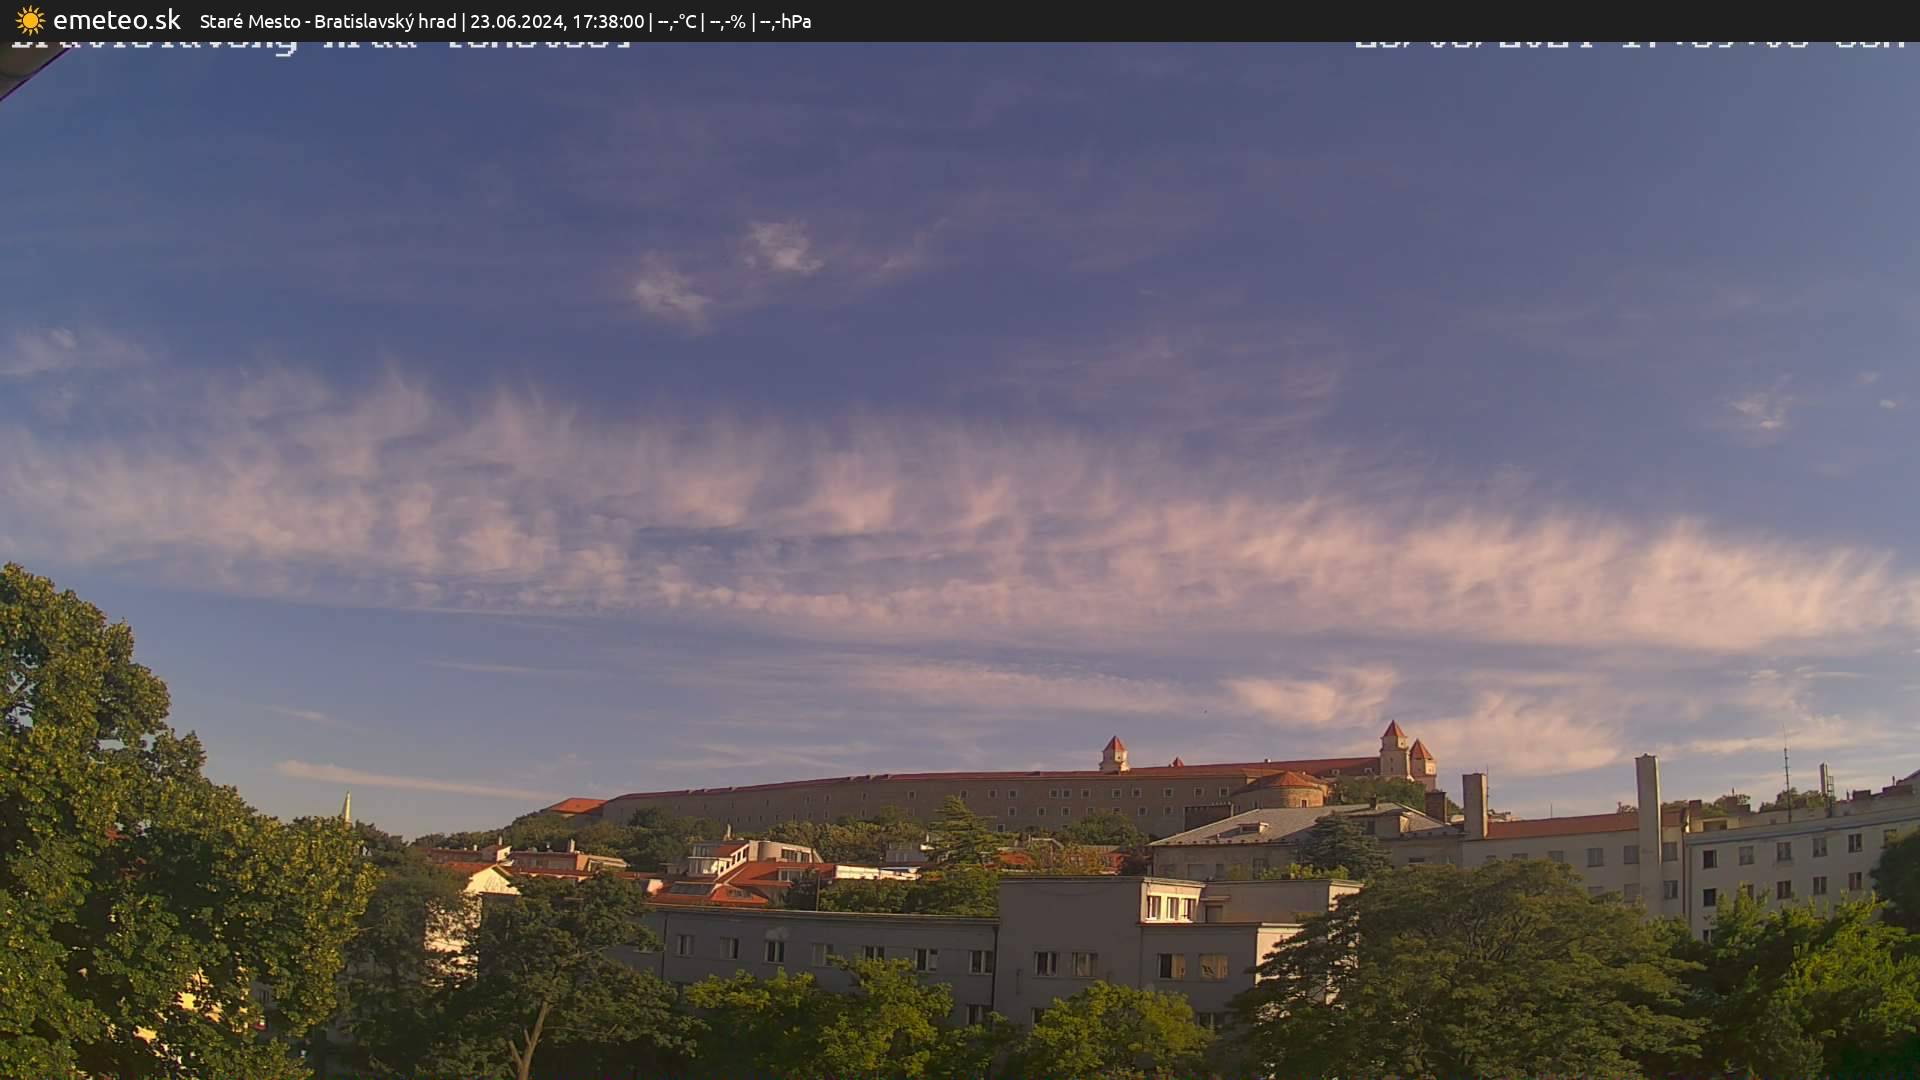Click the watermark text overlay at top left

coord(320,44)
